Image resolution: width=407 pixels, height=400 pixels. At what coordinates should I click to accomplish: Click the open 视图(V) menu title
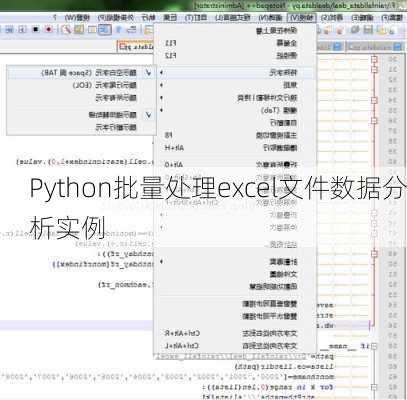(302, 17)
